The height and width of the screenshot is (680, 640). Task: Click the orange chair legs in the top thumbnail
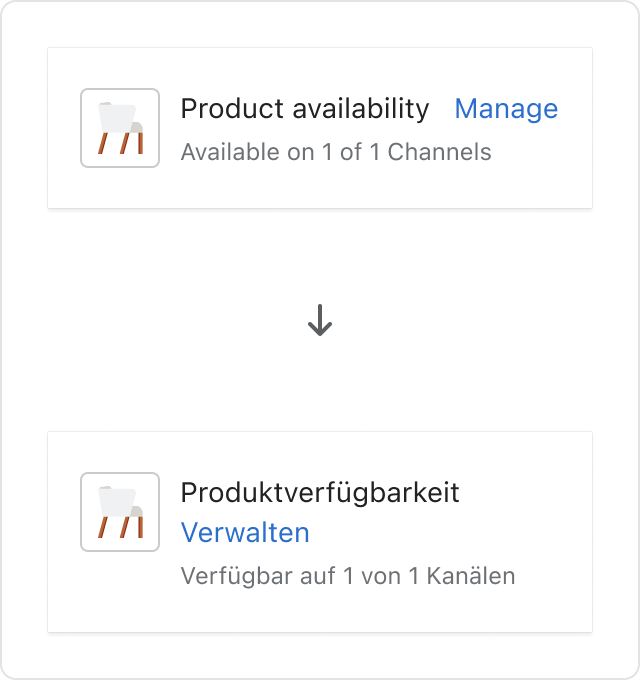point(121,143)
